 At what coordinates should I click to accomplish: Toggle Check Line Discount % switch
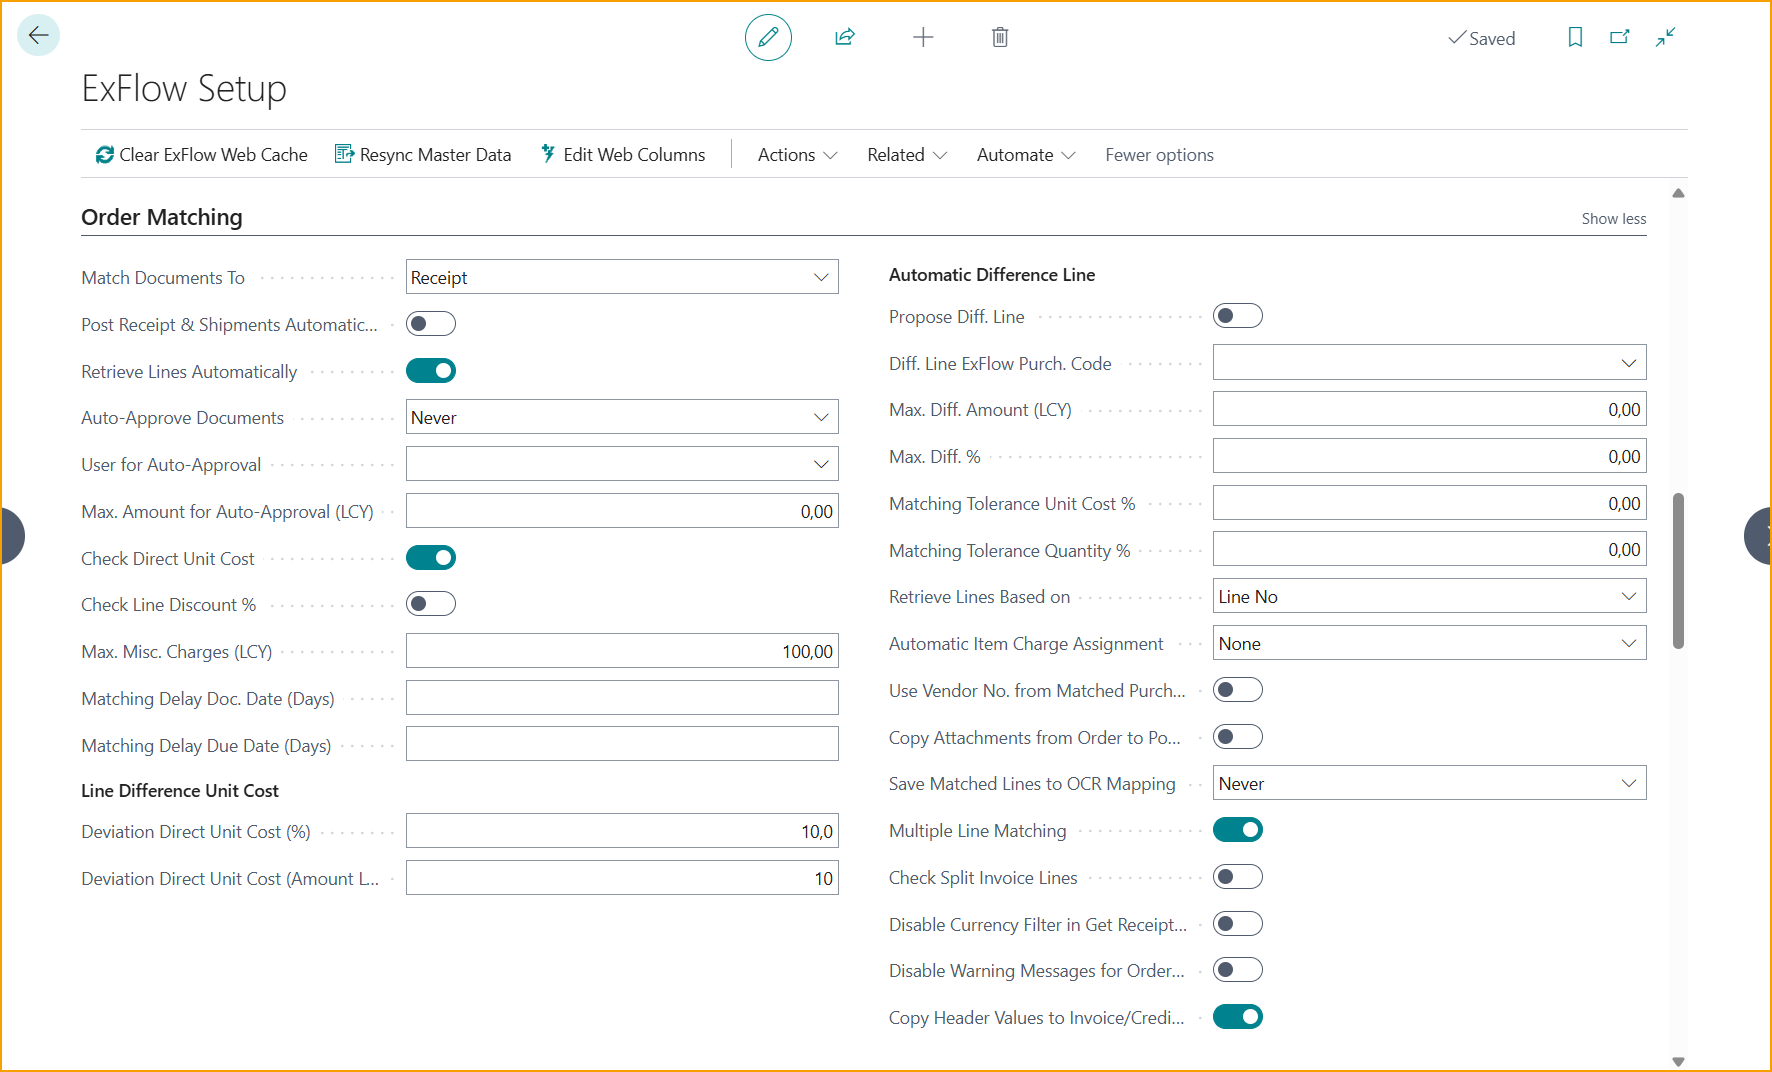tap(431, 604)
